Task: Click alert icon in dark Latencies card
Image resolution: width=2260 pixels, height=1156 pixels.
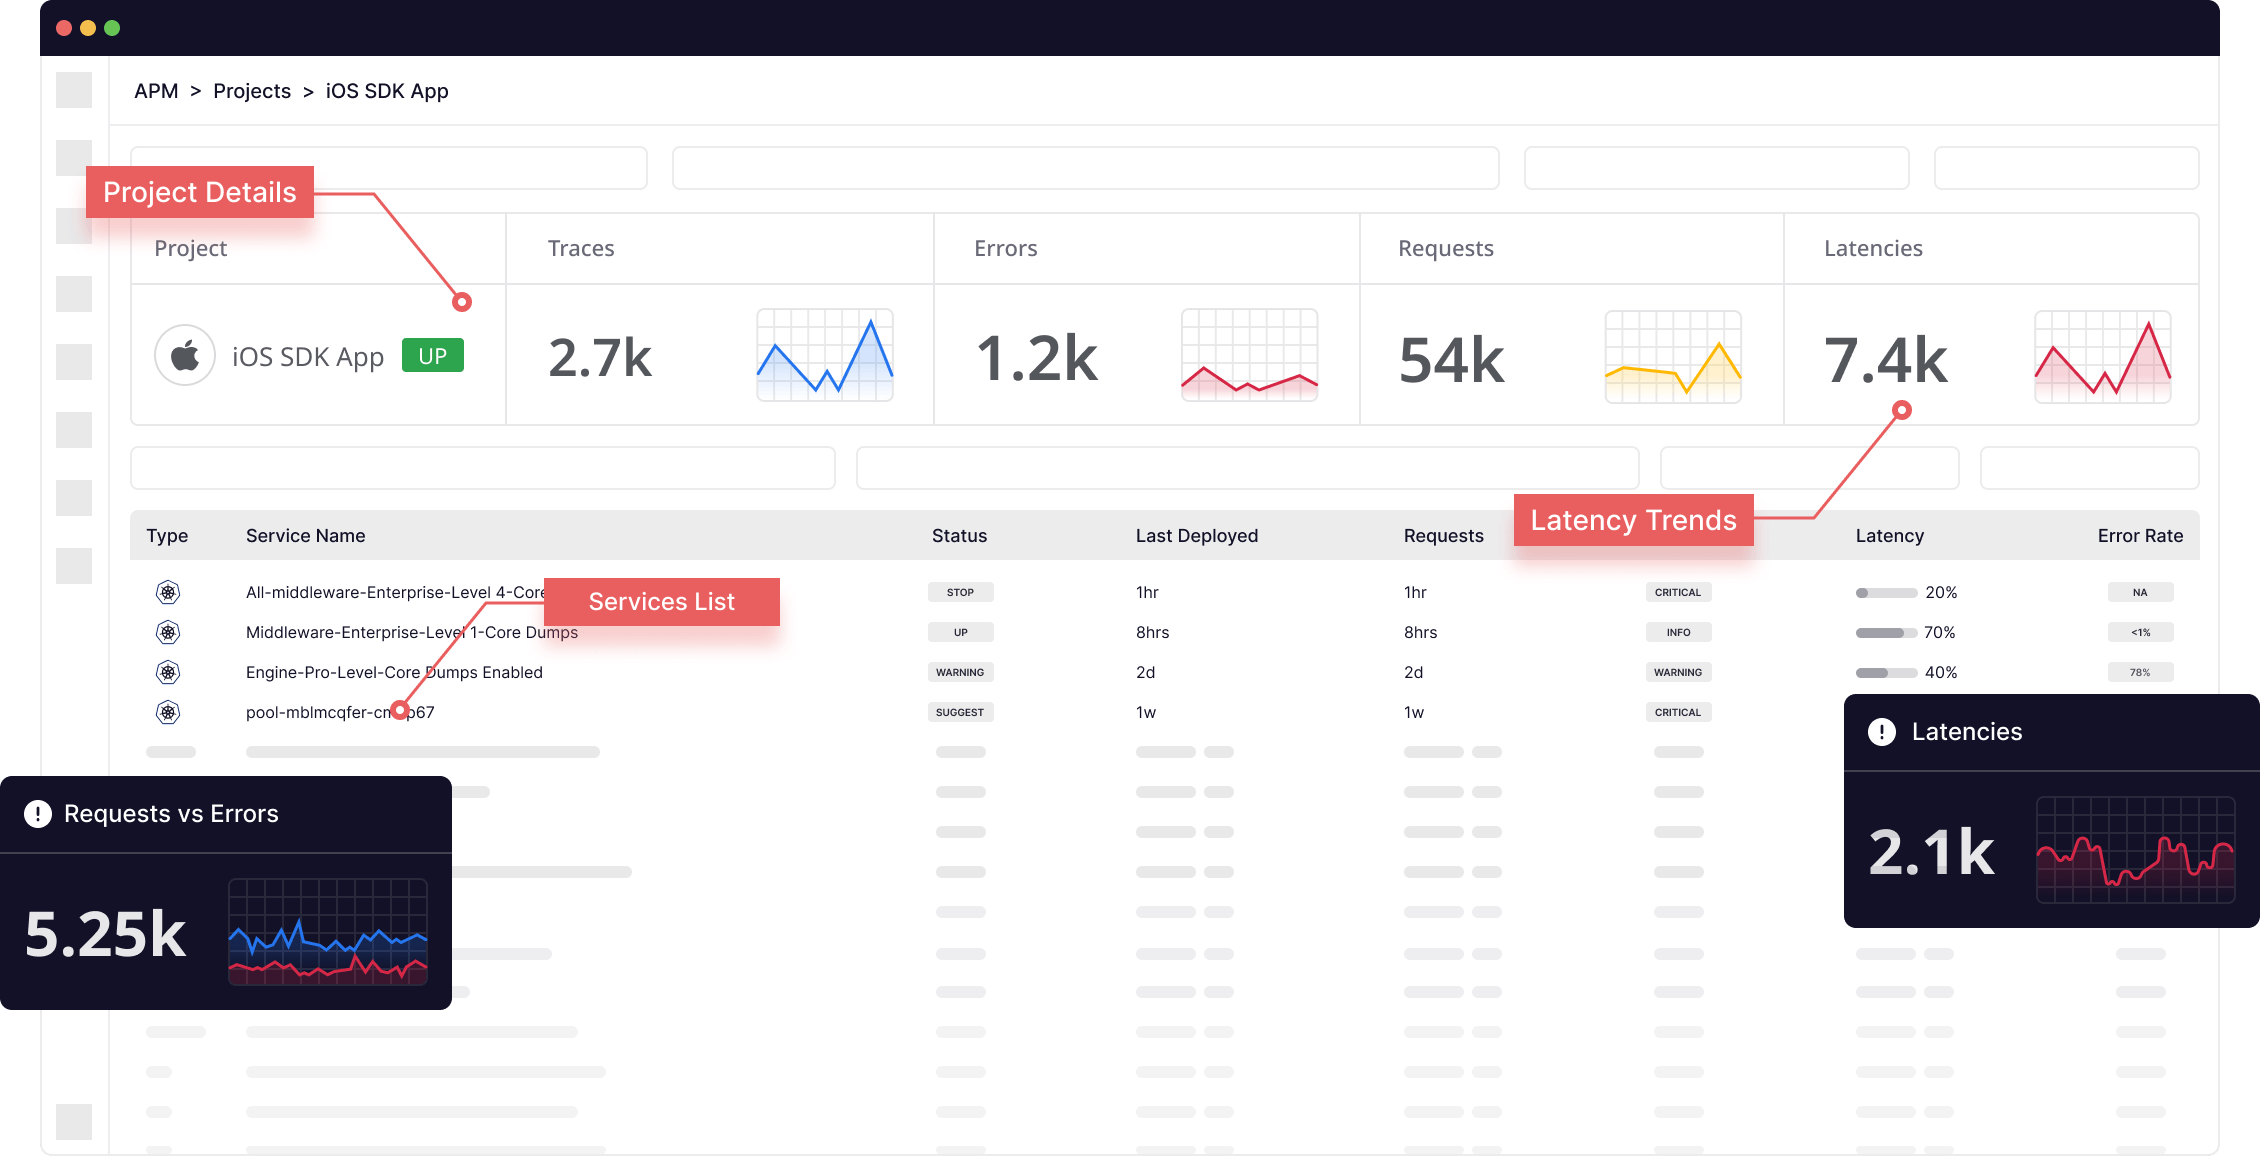Action: coord(1881,732)
